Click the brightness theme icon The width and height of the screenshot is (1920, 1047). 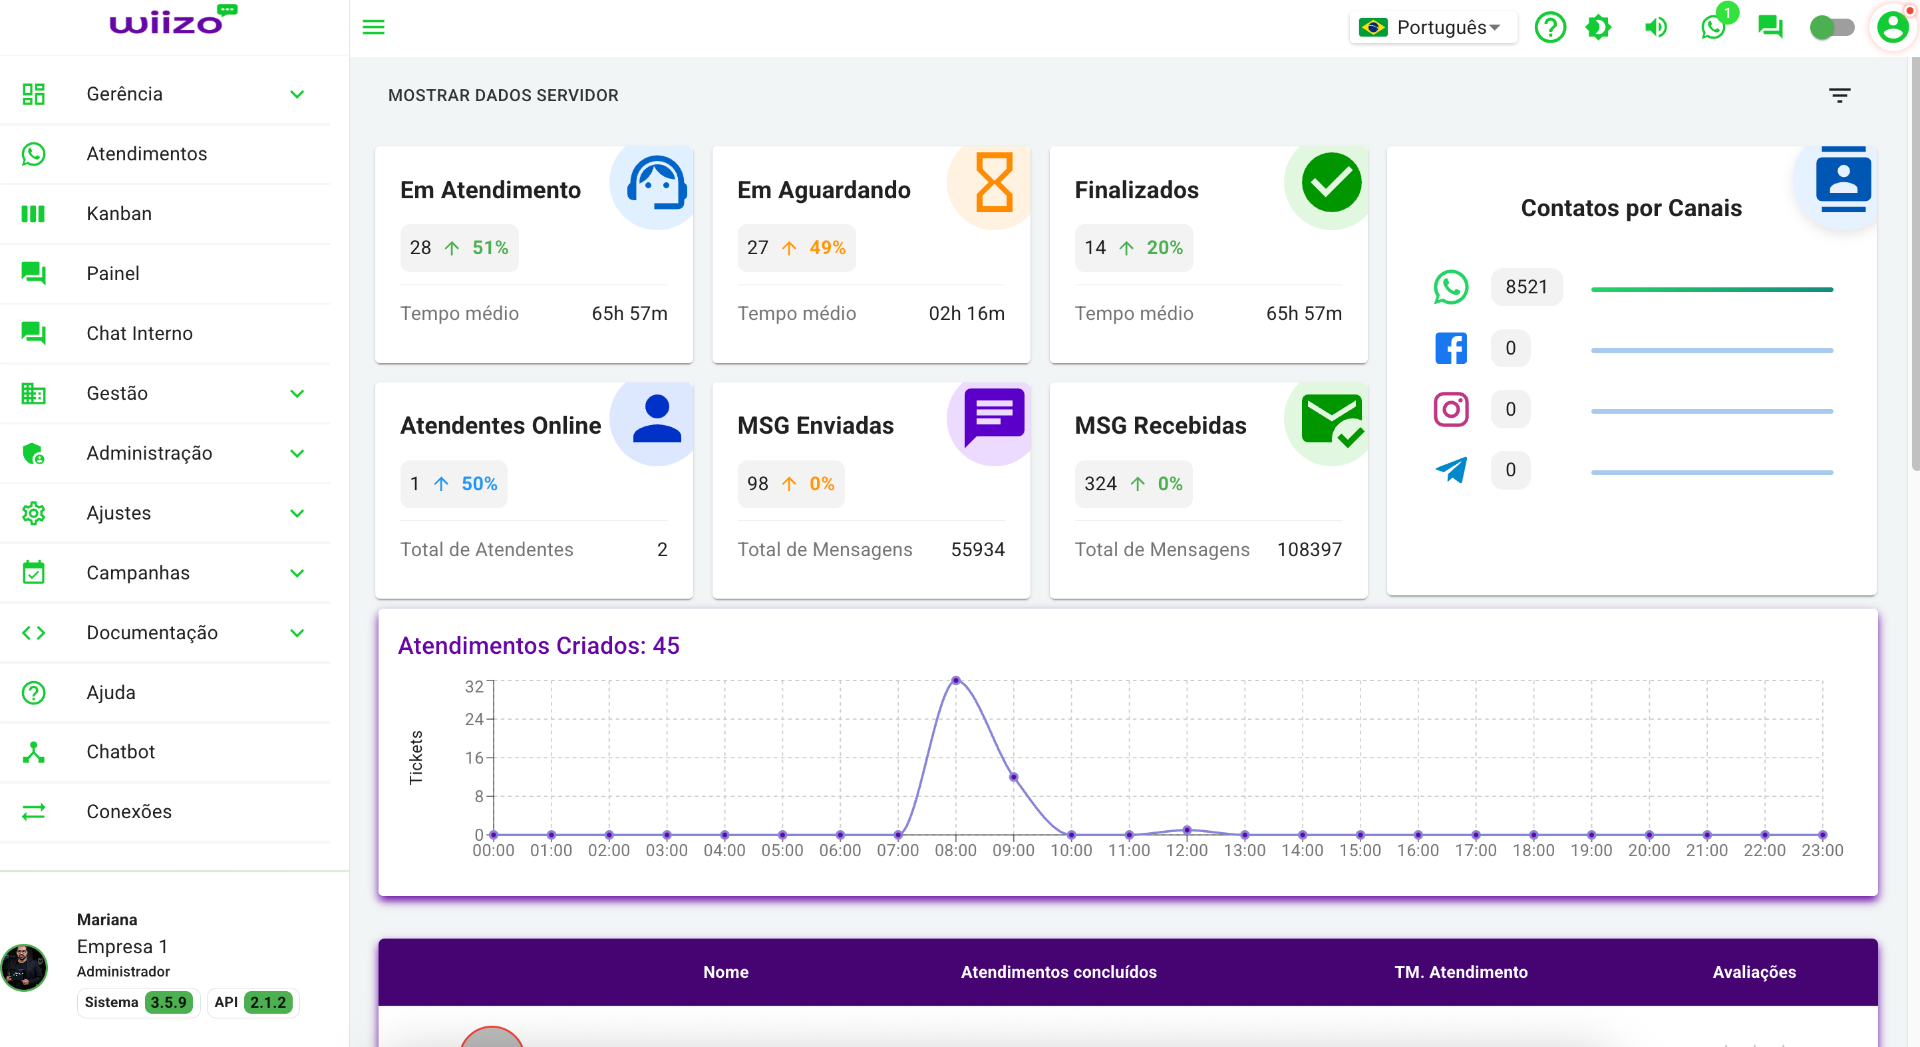(x=1599, y=27)
